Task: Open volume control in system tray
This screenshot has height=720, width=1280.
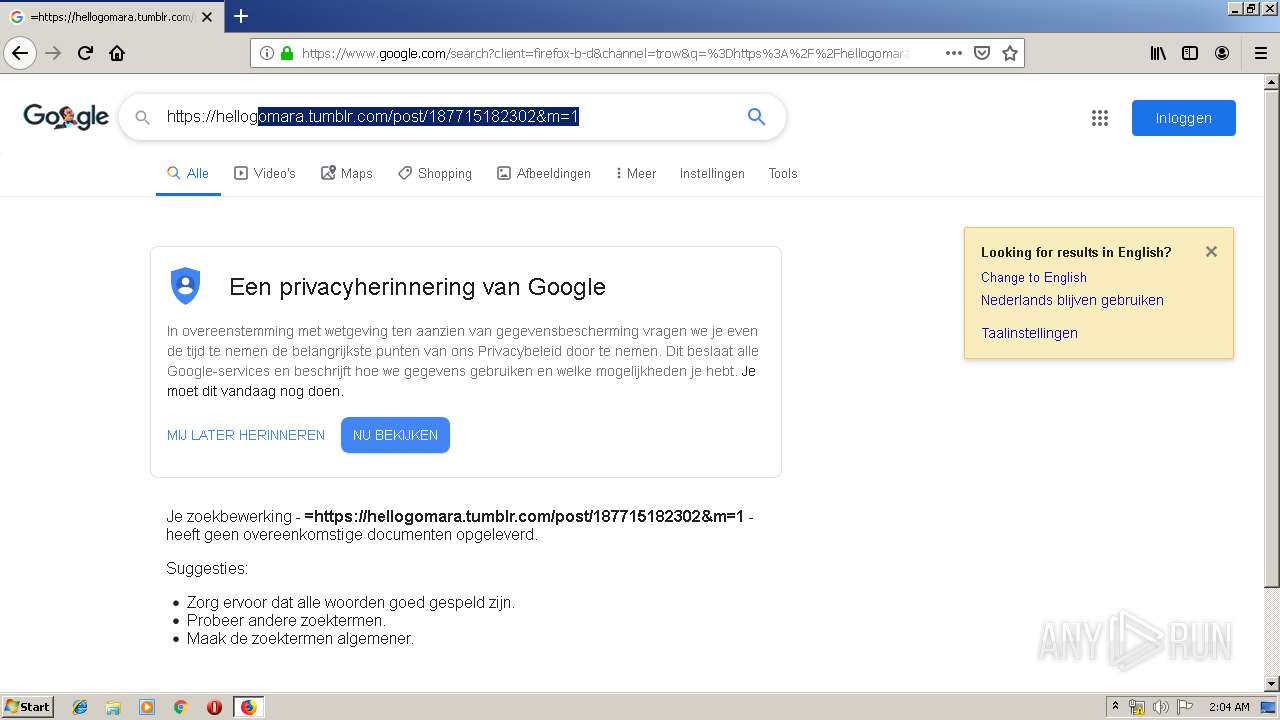Action: [x=1160, y=707]
